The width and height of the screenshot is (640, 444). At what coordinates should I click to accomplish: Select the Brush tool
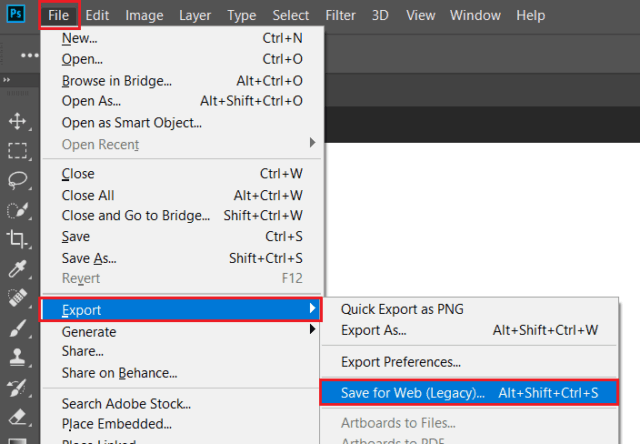click(x=18, y=328)
